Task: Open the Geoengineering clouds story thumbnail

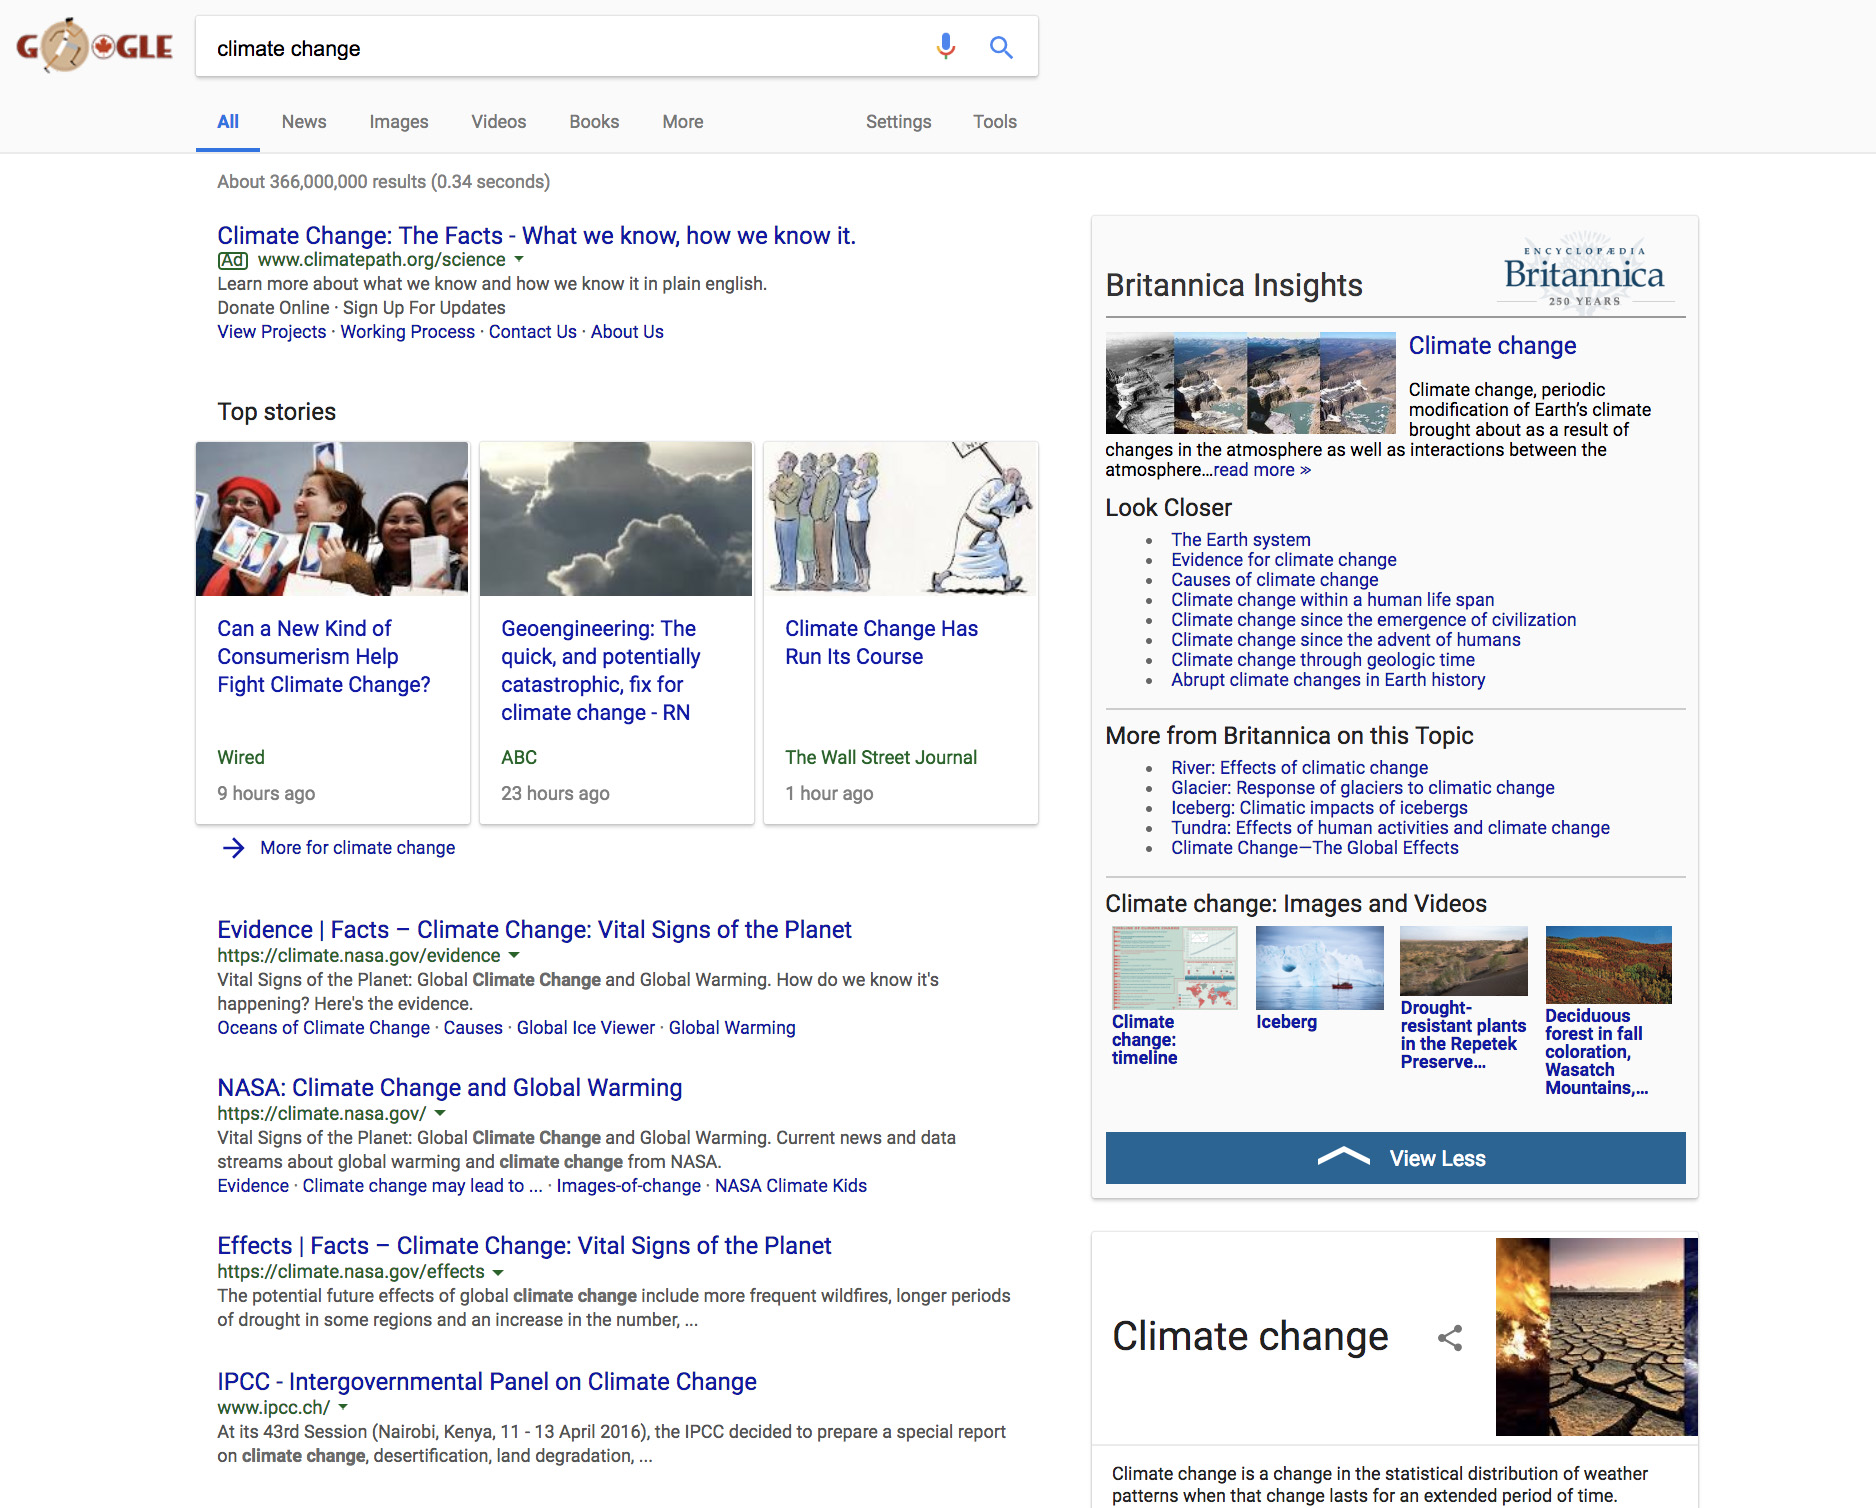Action: 616,519
